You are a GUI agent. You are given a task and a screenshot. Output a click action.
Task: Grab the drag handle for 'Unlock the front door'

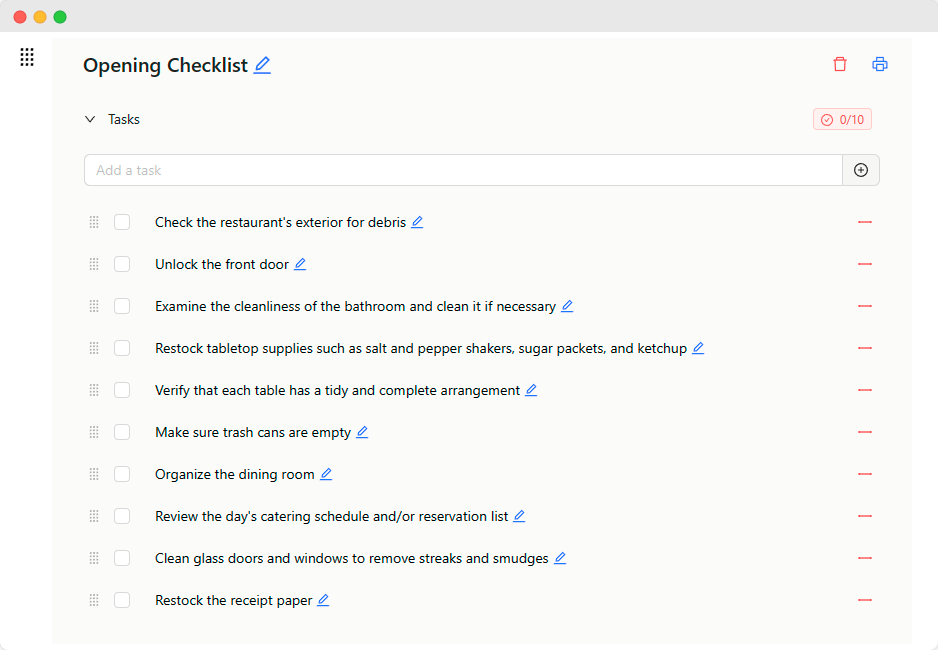94,264
